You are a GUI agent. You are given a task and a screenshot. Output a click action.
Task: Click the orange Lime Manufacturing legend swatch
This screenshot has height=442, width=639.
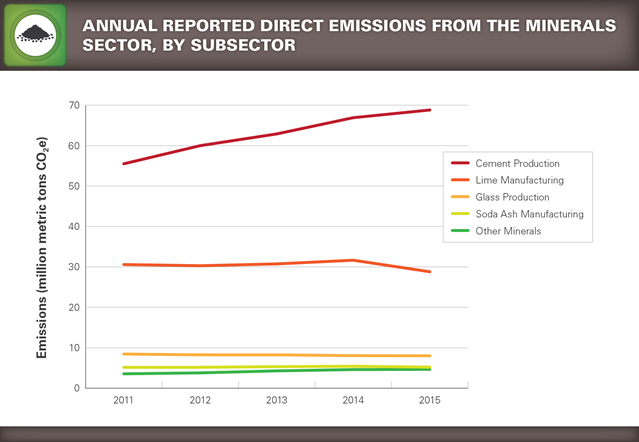pos(460,180)
